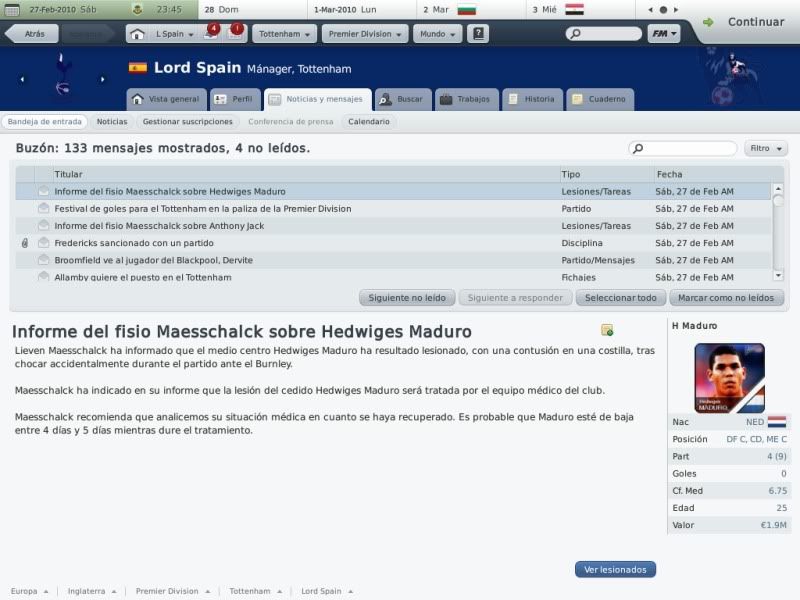Switch to Historia tab
Screen dimensions: 800x600
(x=532, y=99)
